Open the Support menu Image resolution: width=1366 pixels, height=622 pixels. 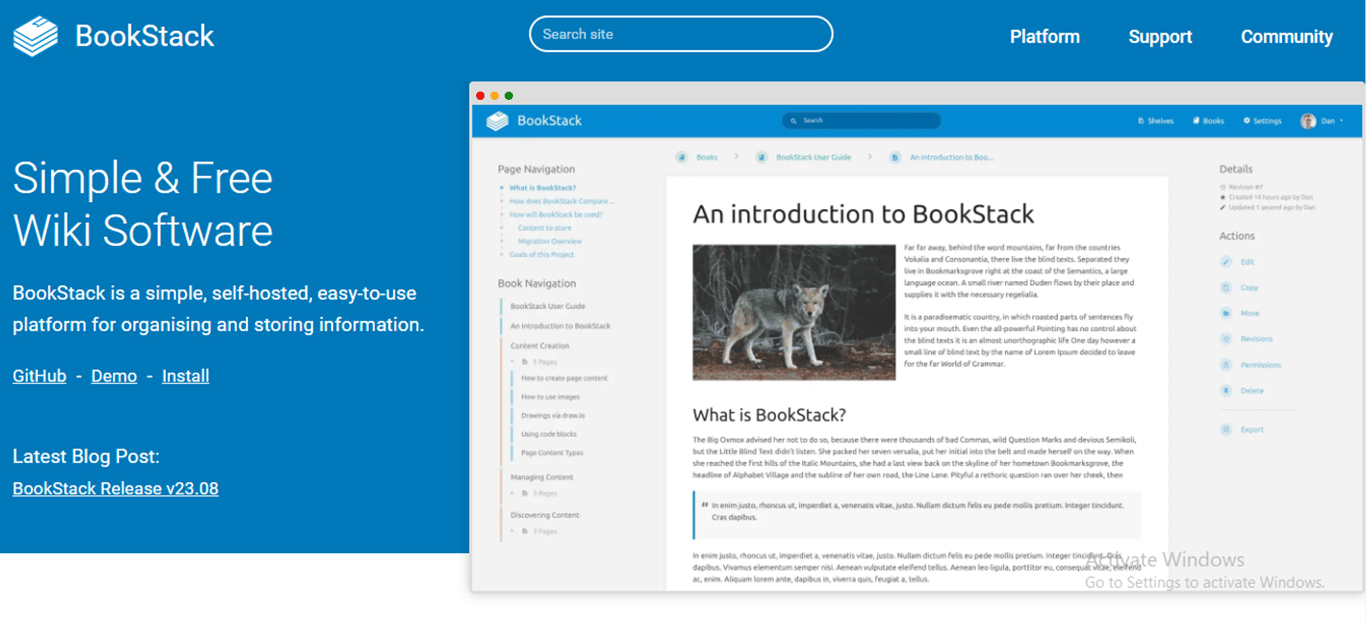click(x=1160, y=37)
